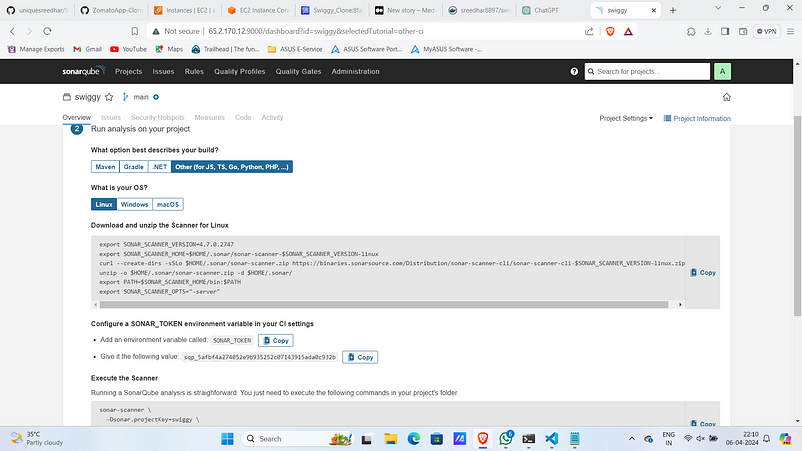Select Linux as OS
This screenshot has height=451, width=802.
click(x=104, y=205)
